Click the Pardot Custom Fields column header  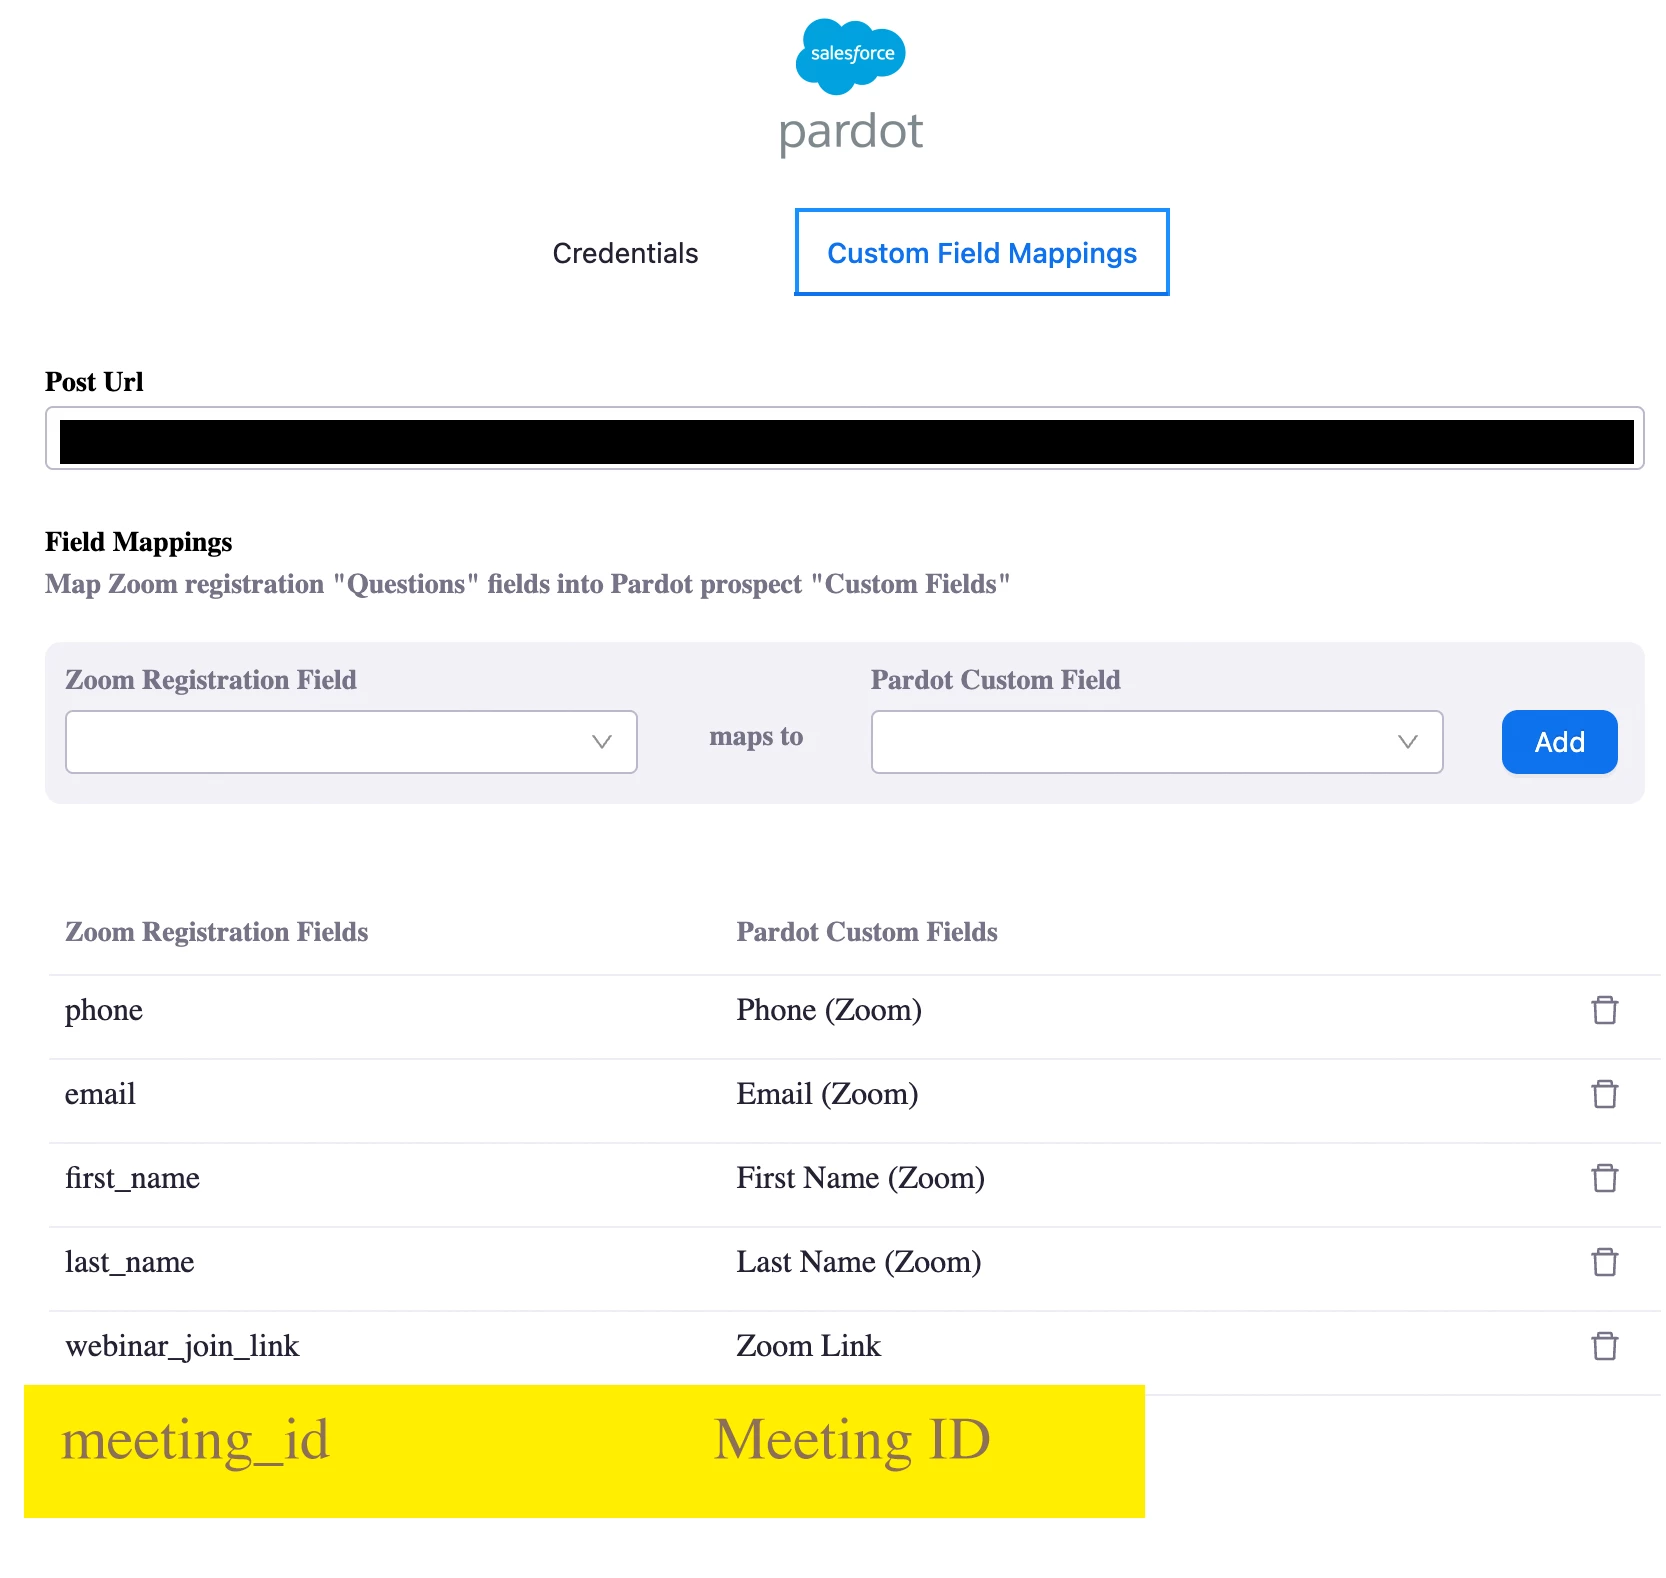(x=867, y=932)
